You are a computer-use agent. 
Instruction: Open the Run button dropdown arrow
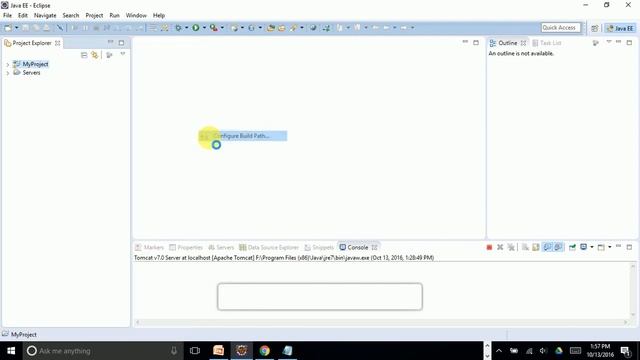point(204,28)
